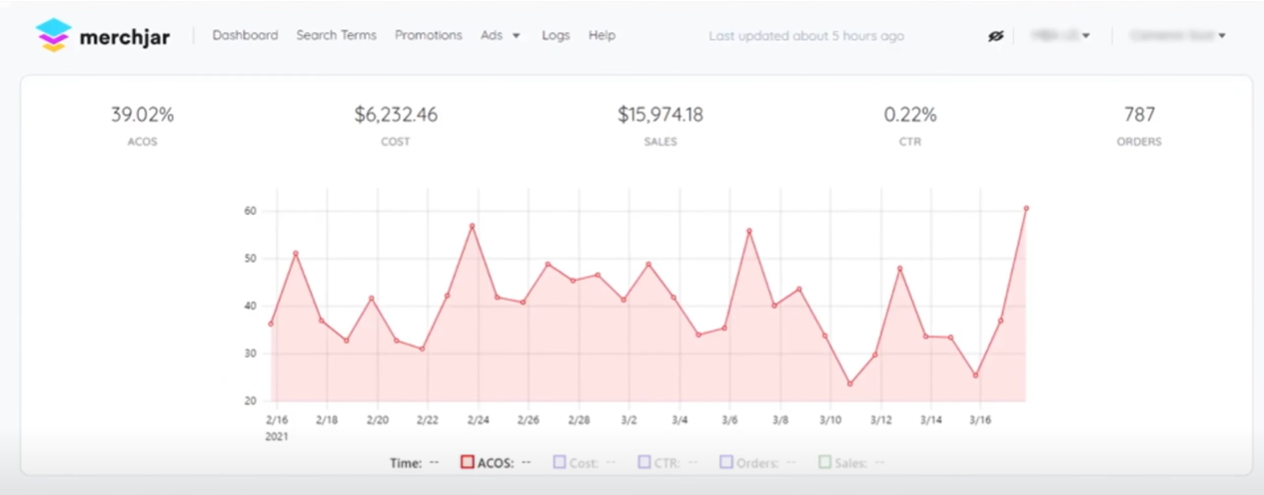Expand the Ads dropdown menu

point(500,35)
